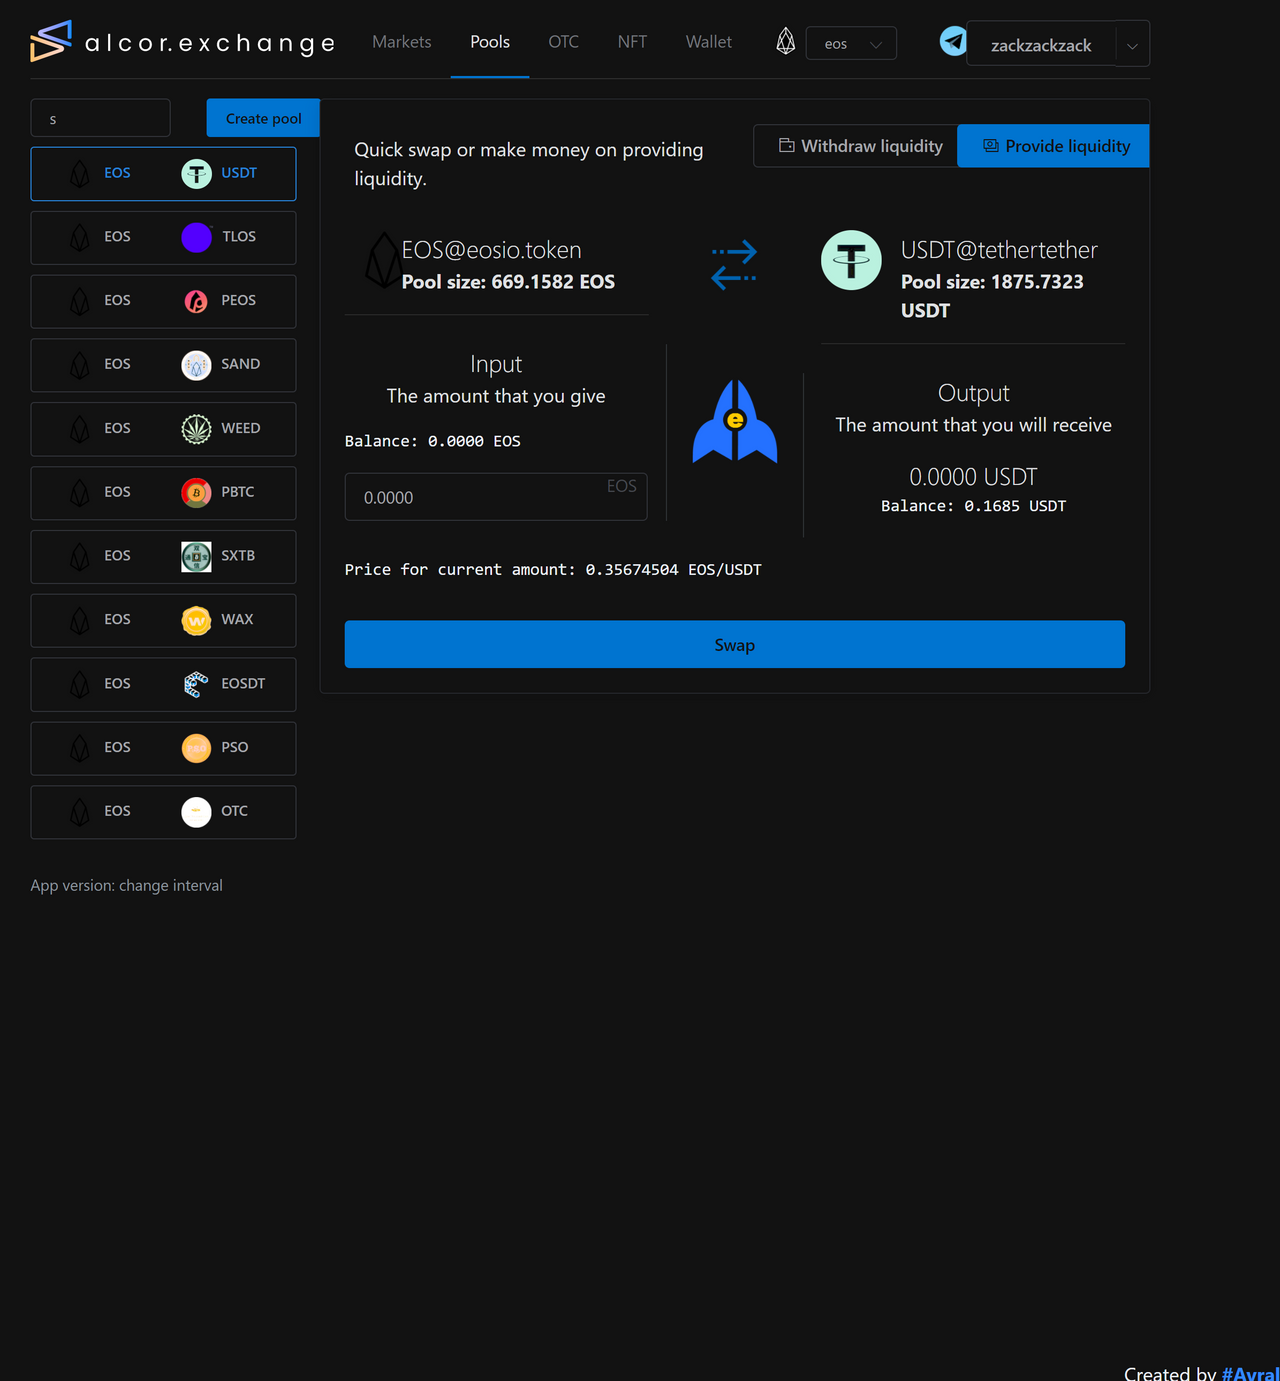Click the 'EOS@eosio.token' label
1280x1381 pixels.
point(491,250)
